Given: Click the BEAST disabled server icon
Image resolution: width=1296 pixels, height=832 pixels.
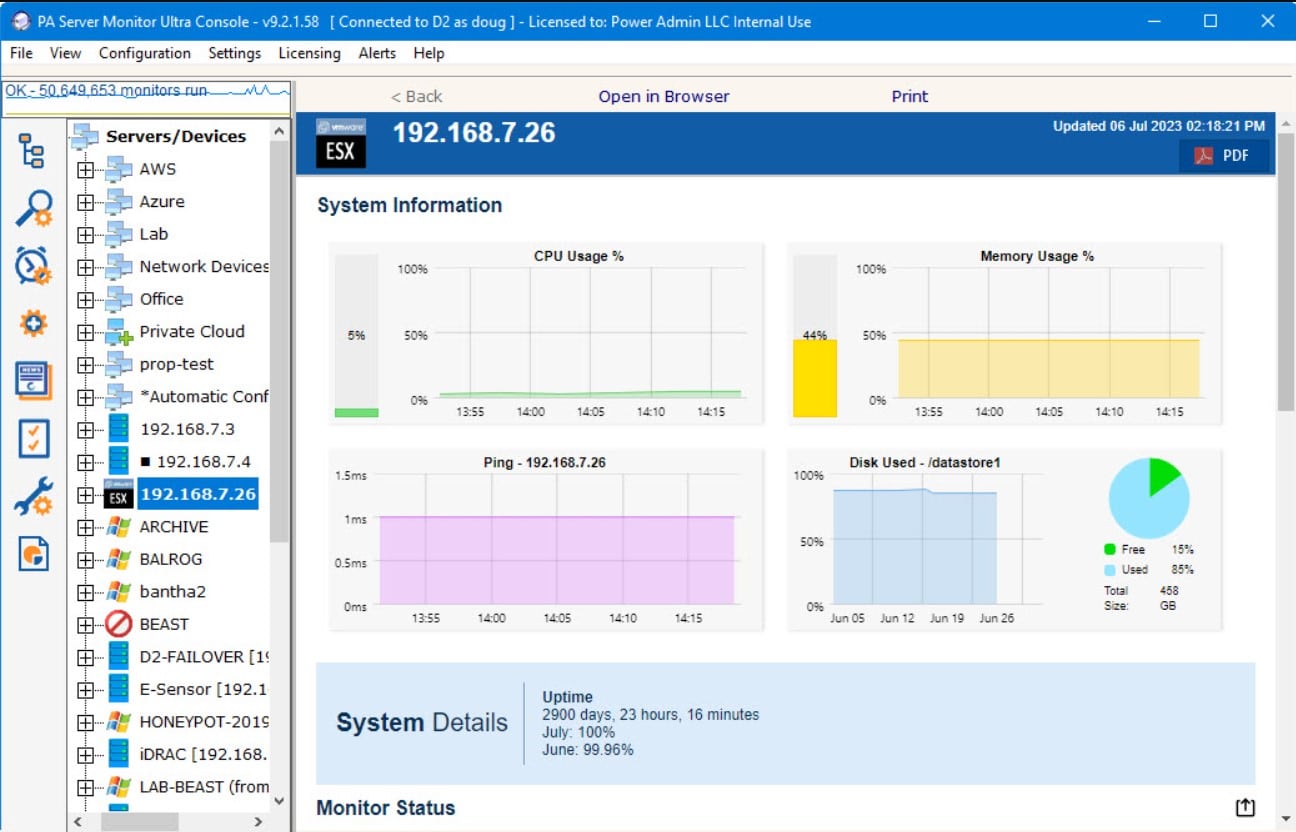Looking at the screenshot, I should pos(119,624).
